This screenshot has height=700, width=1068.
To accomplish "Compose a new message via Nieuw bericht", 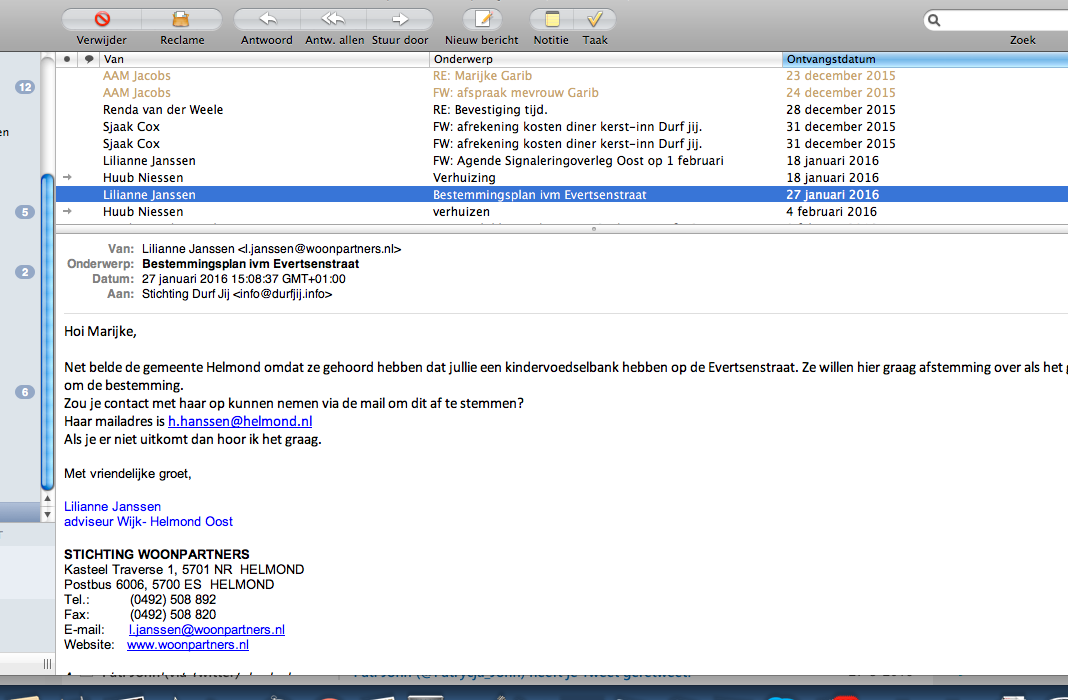I will (x=482, y=19).
